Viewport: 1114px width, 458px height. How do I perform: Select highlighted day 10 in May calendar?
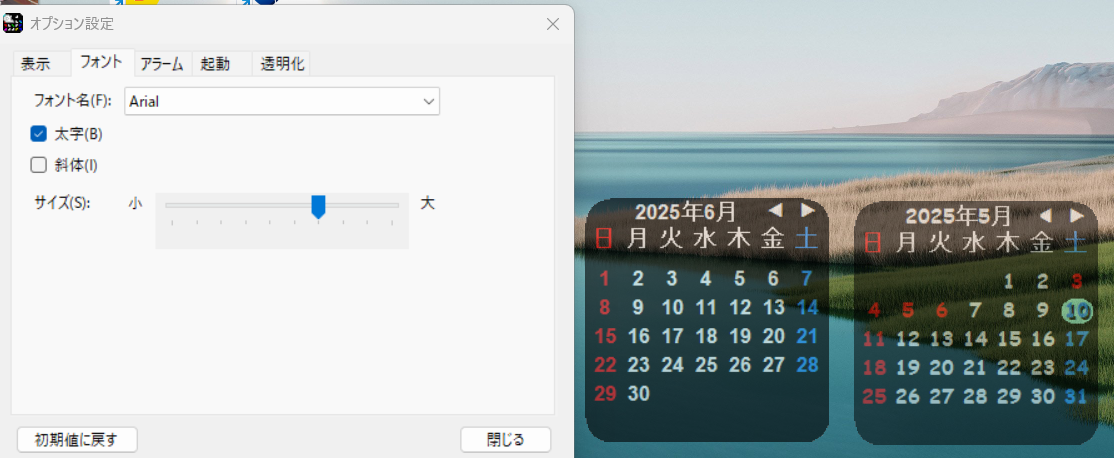(1077, 310)
